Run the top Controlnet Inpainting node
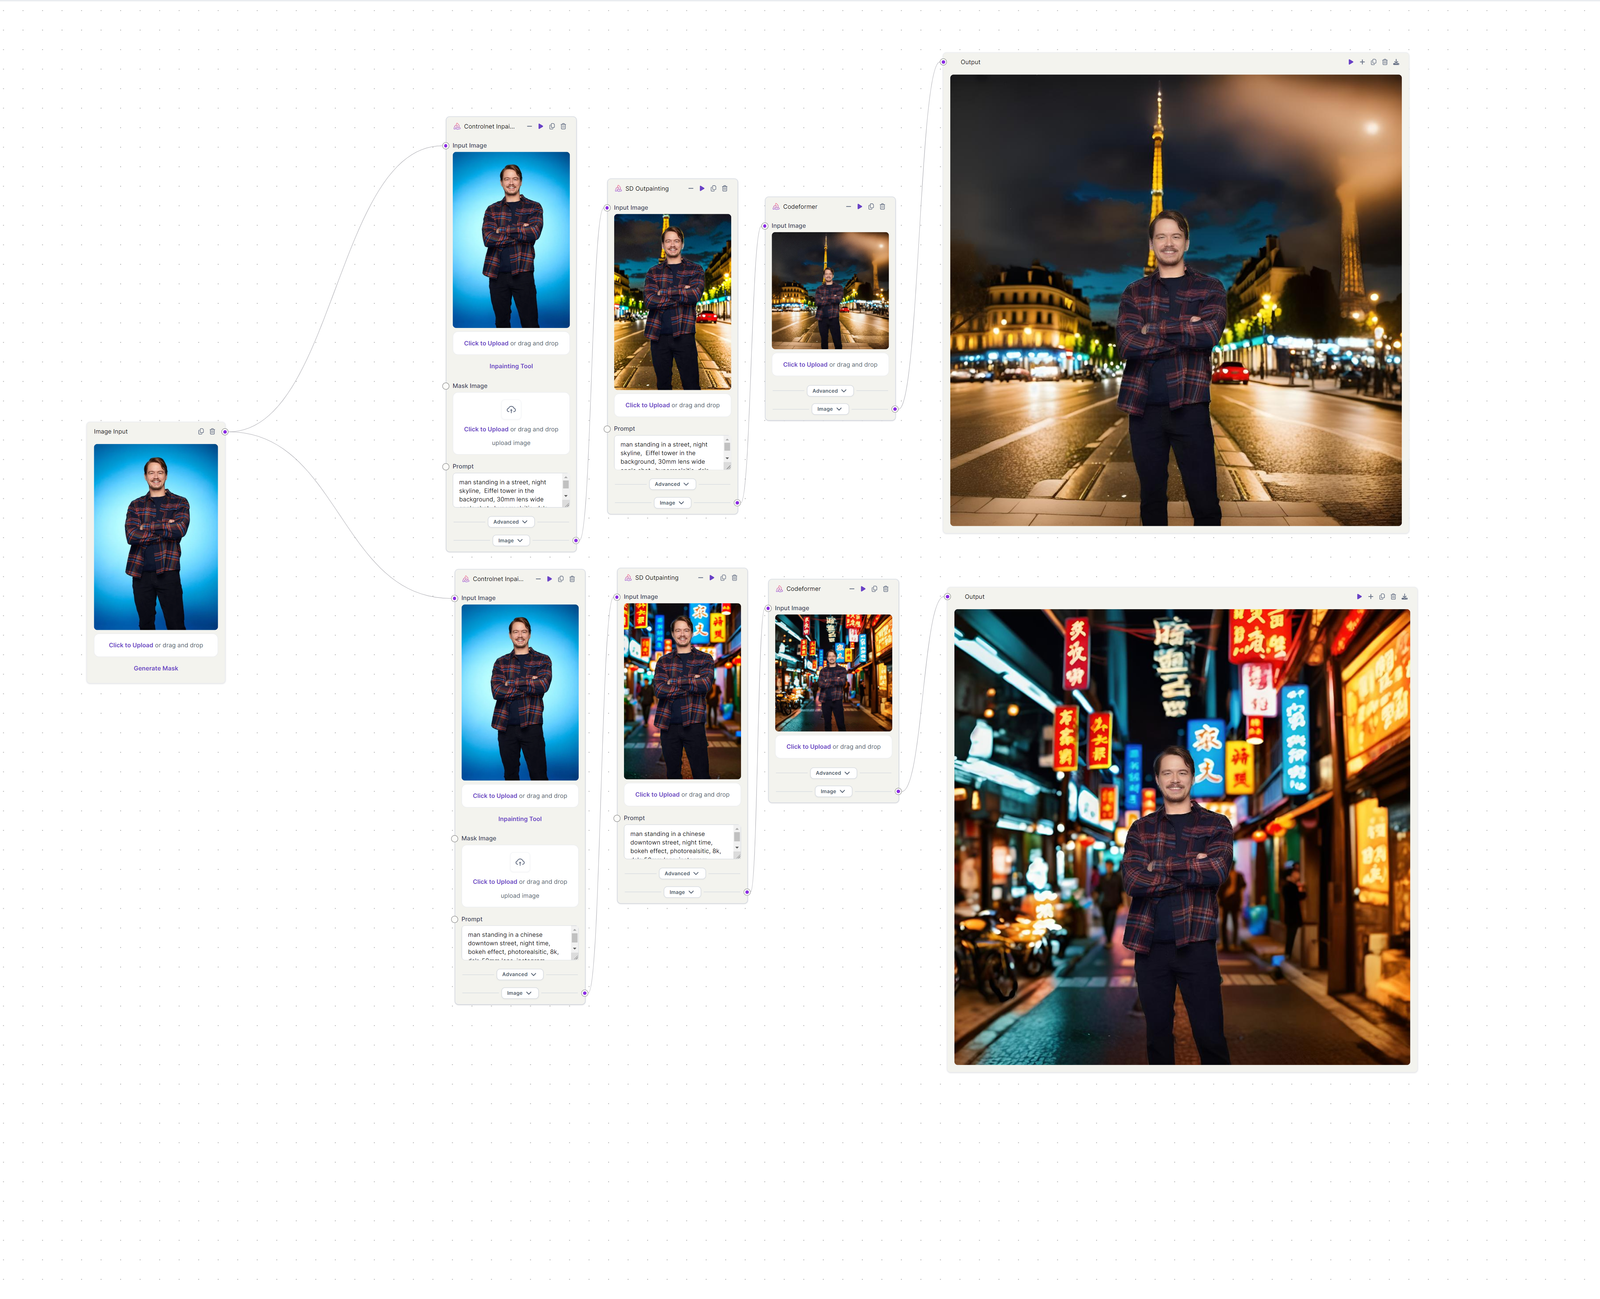Screen dimensions: 1600x1299 point(541,127)
